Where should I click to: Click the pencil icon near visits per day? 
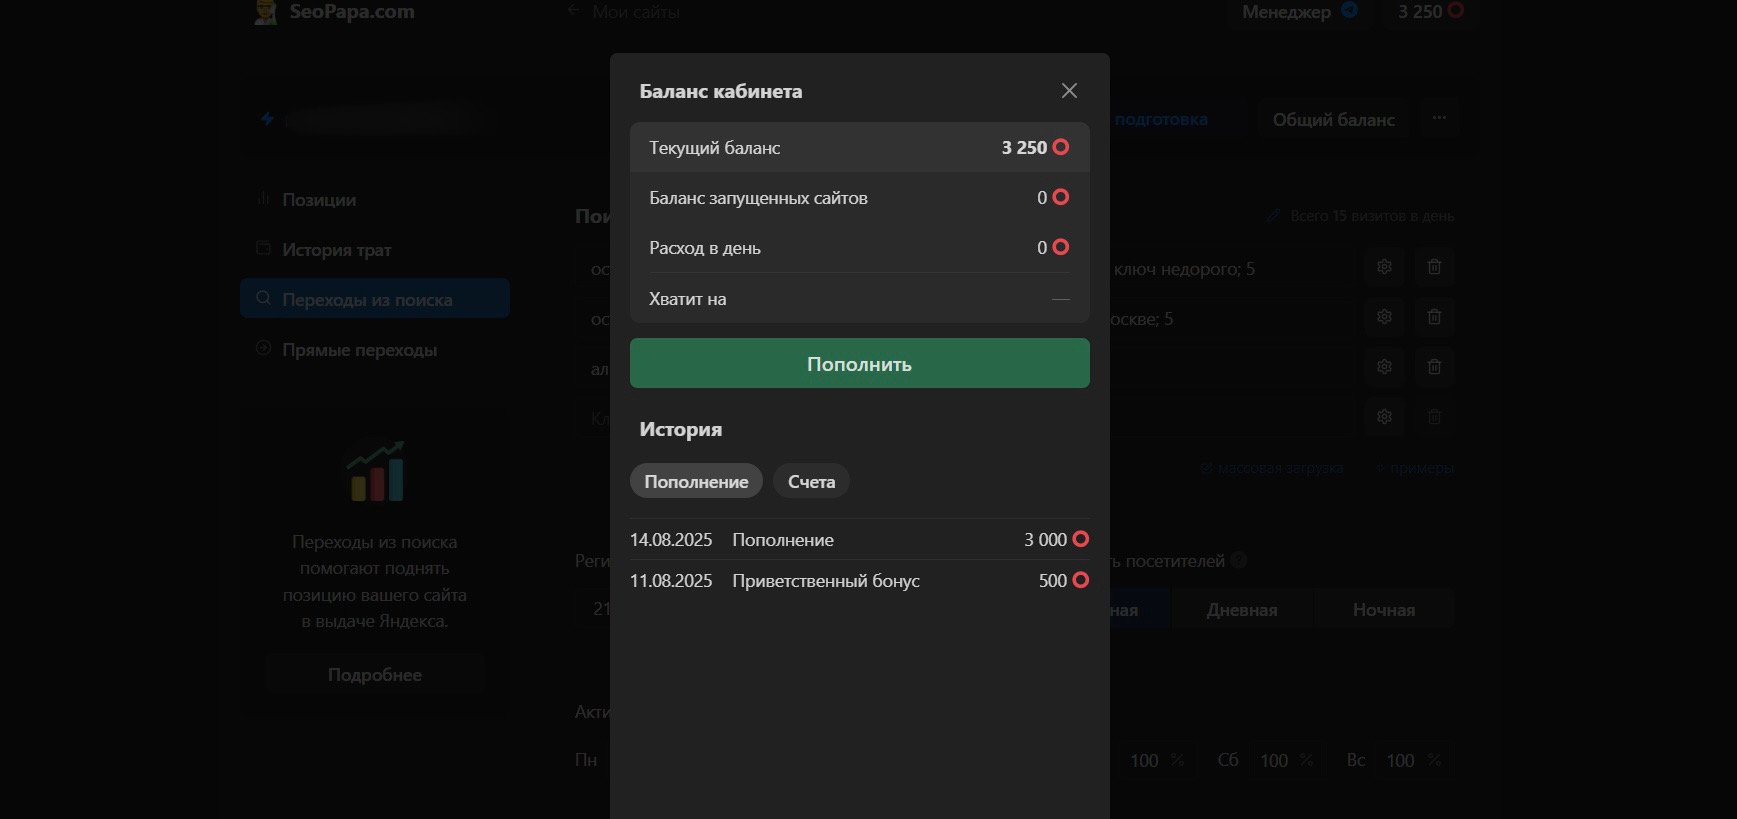(1273, 216)
